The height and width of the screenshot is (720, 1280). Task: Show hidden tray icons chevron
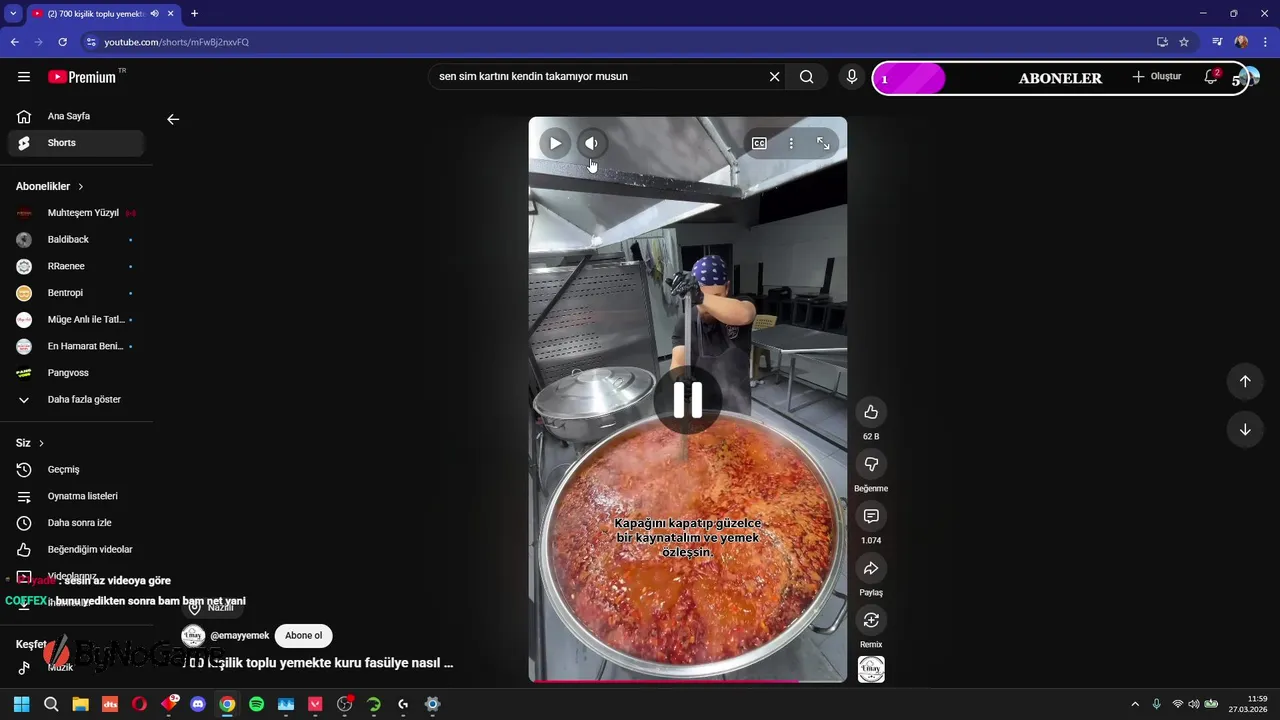click(x=1135, y=704)
